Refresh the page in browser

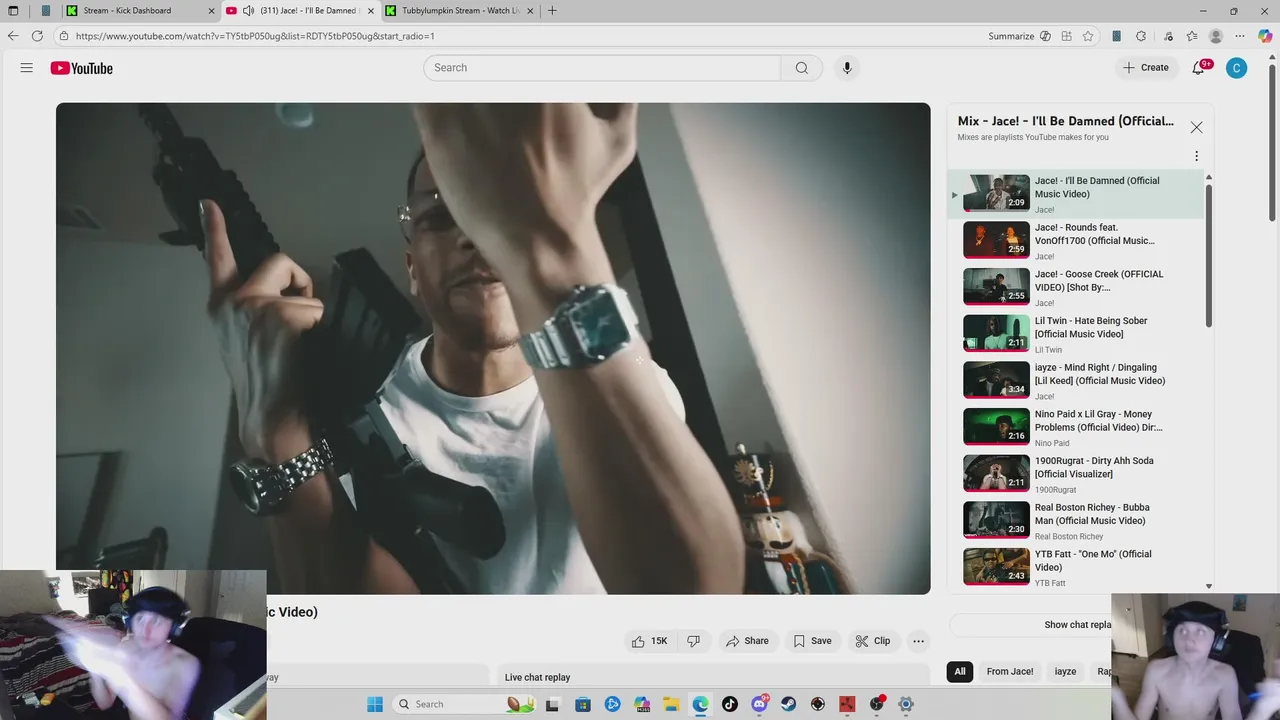coord(37,36)
